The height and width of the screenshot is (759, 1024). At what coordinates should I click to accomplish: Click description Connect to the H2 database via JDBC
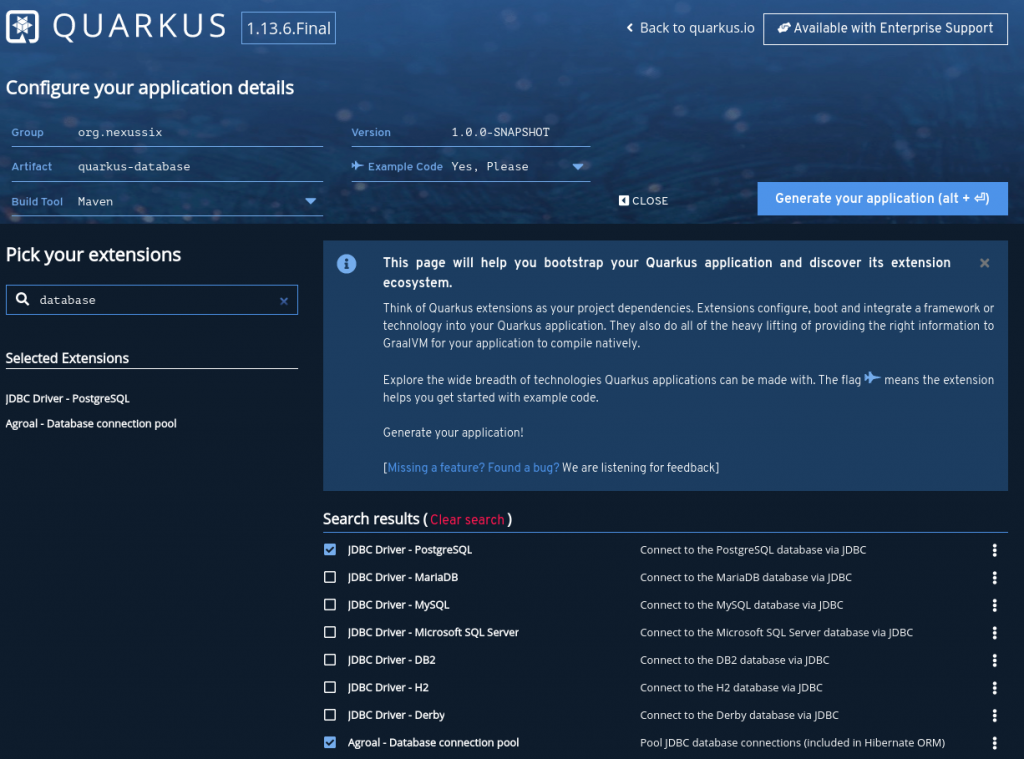(x=731, y=687)
